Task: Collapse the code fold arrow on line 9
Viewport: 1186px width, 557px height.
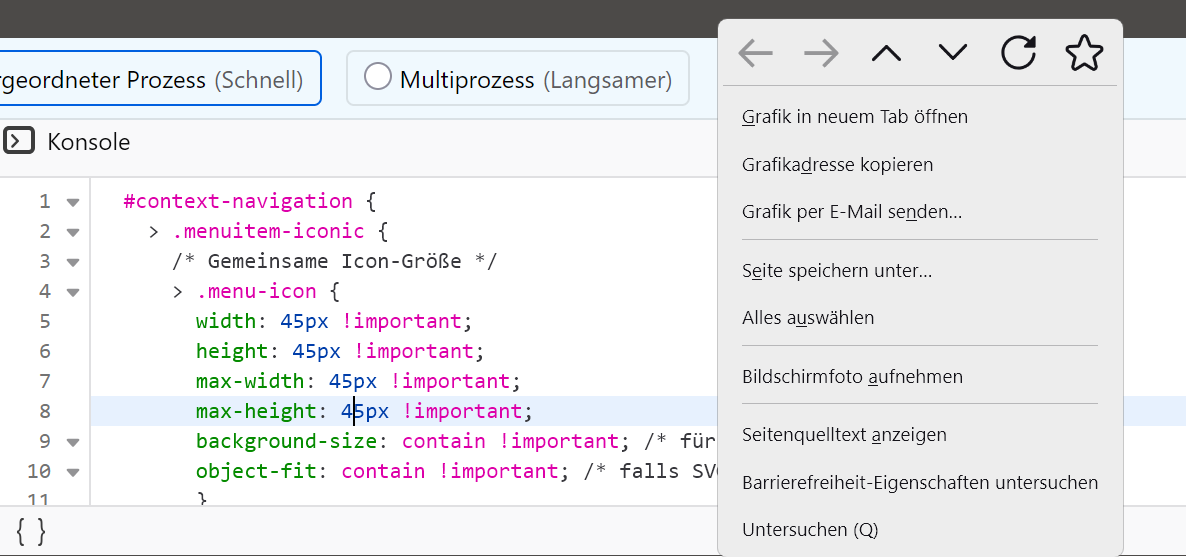Action: (73, 442)
